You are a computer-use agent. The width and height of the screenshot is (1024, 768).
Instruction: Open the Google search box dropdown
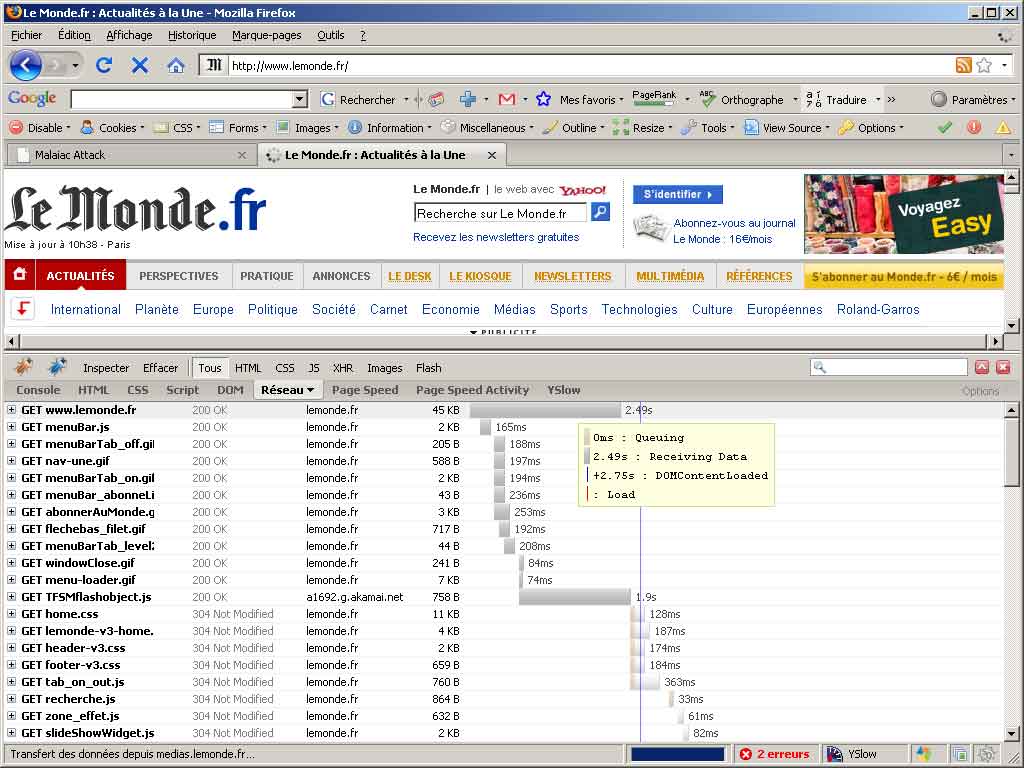point(300,99)
